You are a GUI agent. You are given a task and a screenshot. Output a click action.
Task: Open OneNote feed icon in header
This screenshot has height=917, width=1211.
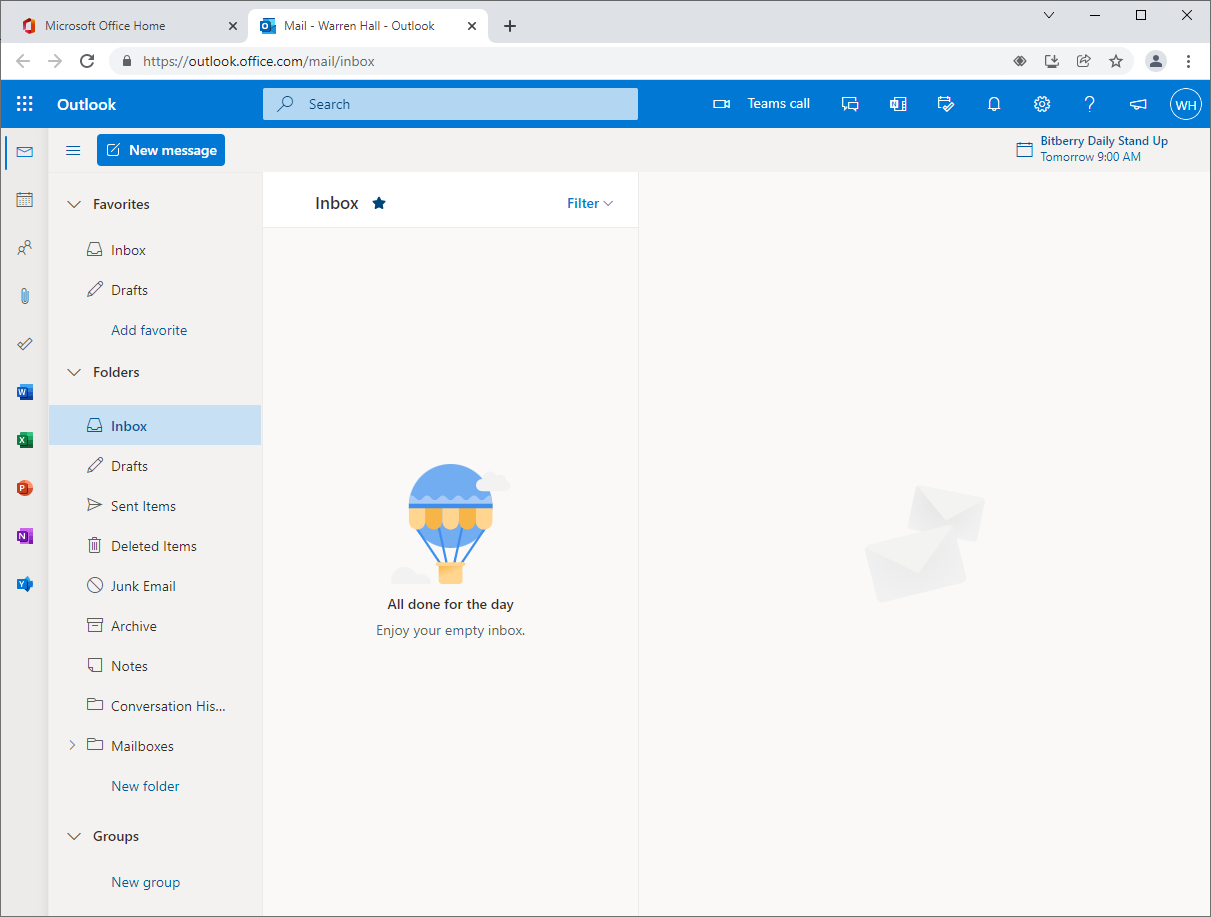898,104
